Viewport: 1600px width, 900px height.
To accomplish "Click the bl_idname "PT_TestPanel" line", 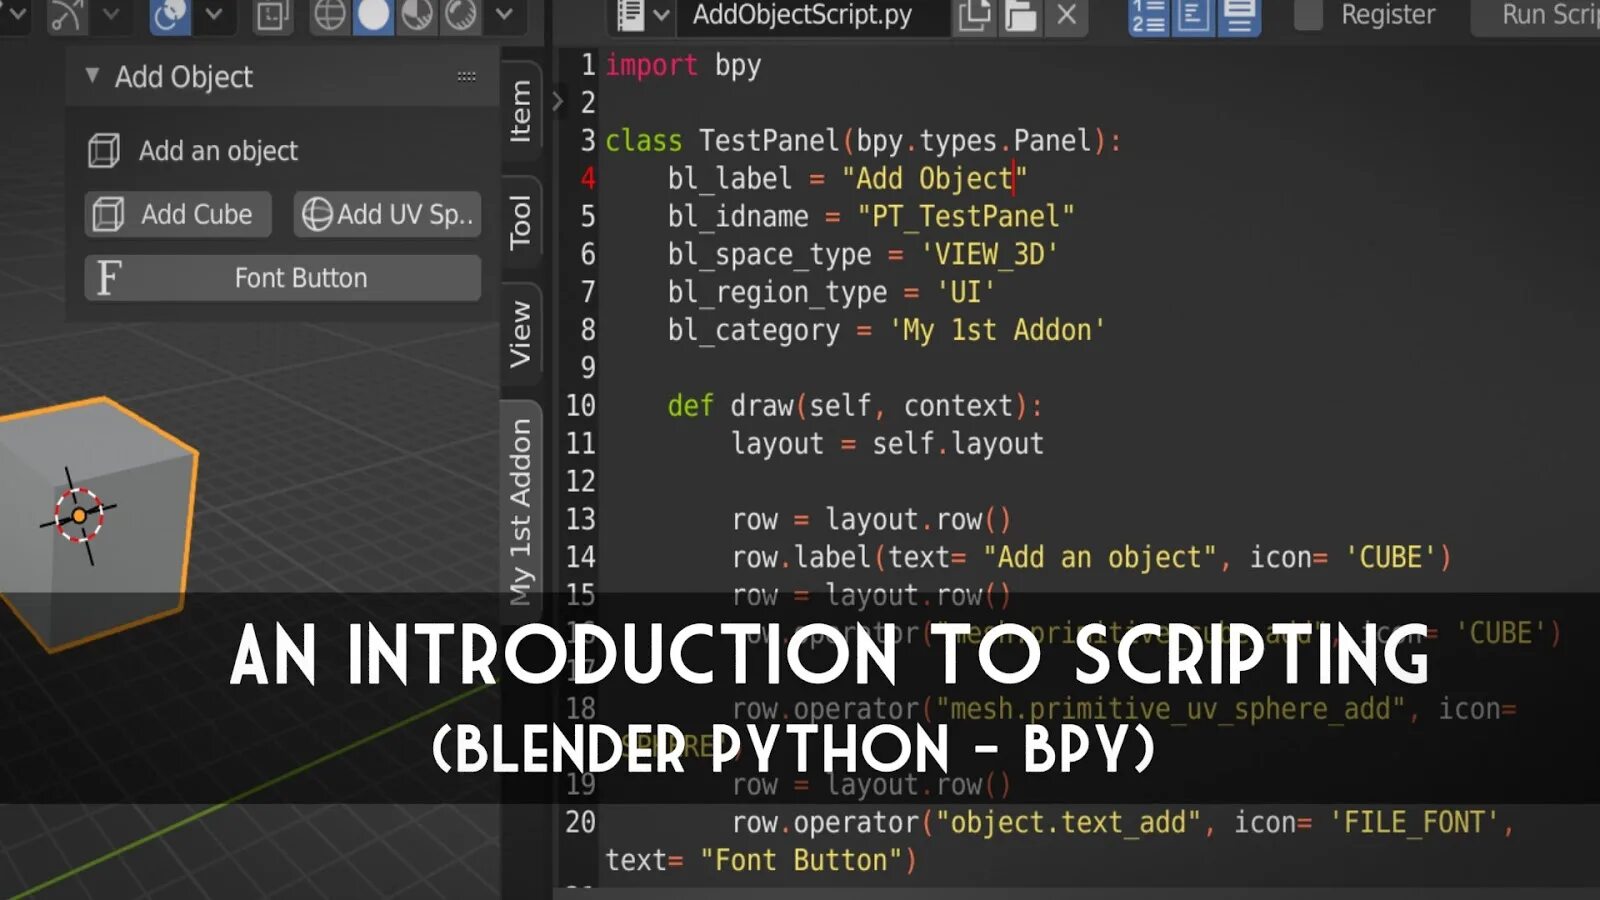I will tap(871, 217).
